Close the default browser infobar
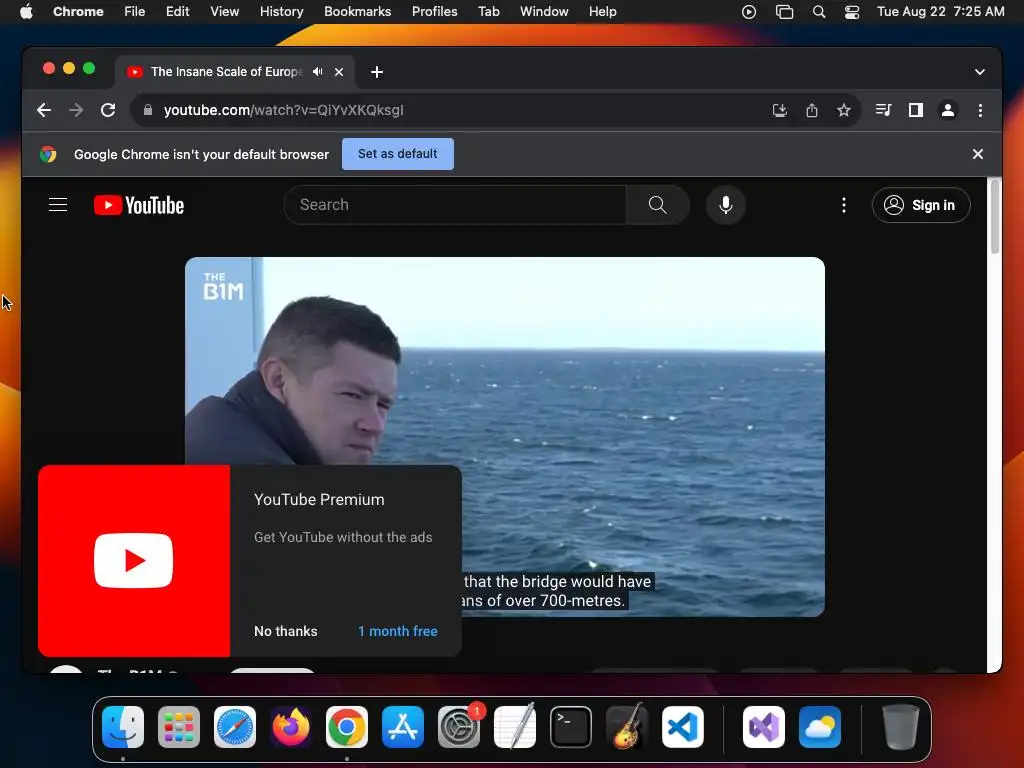 point(978,154)
